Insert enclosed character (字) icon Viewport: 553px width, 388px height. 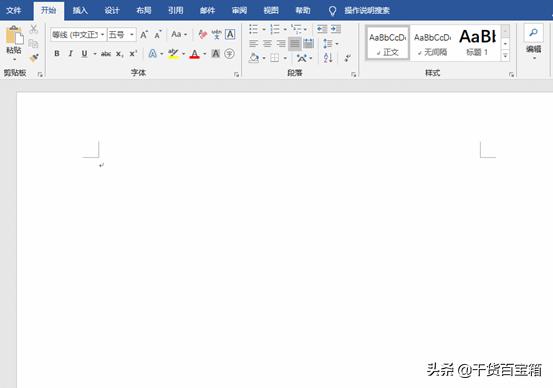(x=229, y=54)
